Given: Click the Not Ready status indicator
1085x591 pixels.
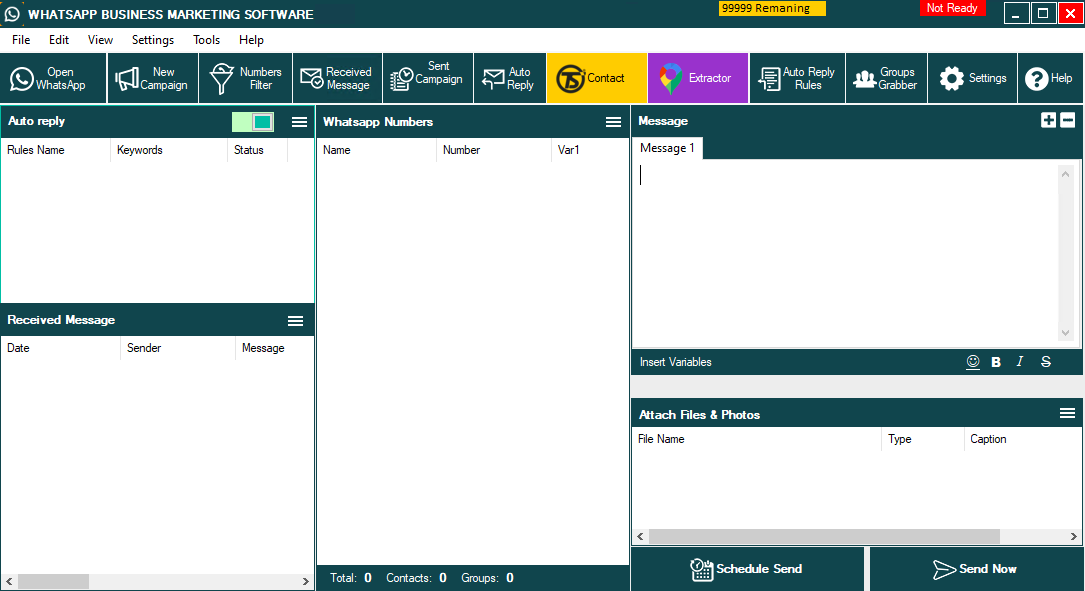Looking at the screenshot, I should pyautogui.click(x=952, y=8).
